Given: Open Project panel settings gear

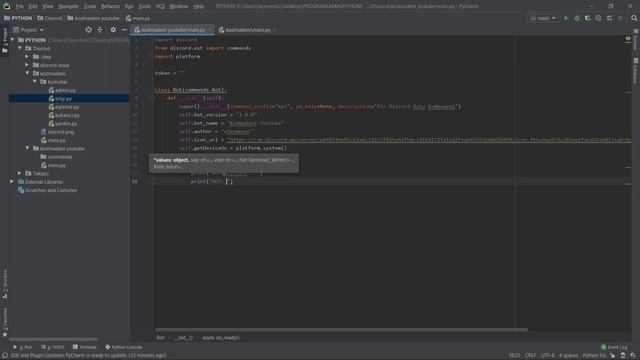Looking at the screenshot, I should (x=113, y=30).
